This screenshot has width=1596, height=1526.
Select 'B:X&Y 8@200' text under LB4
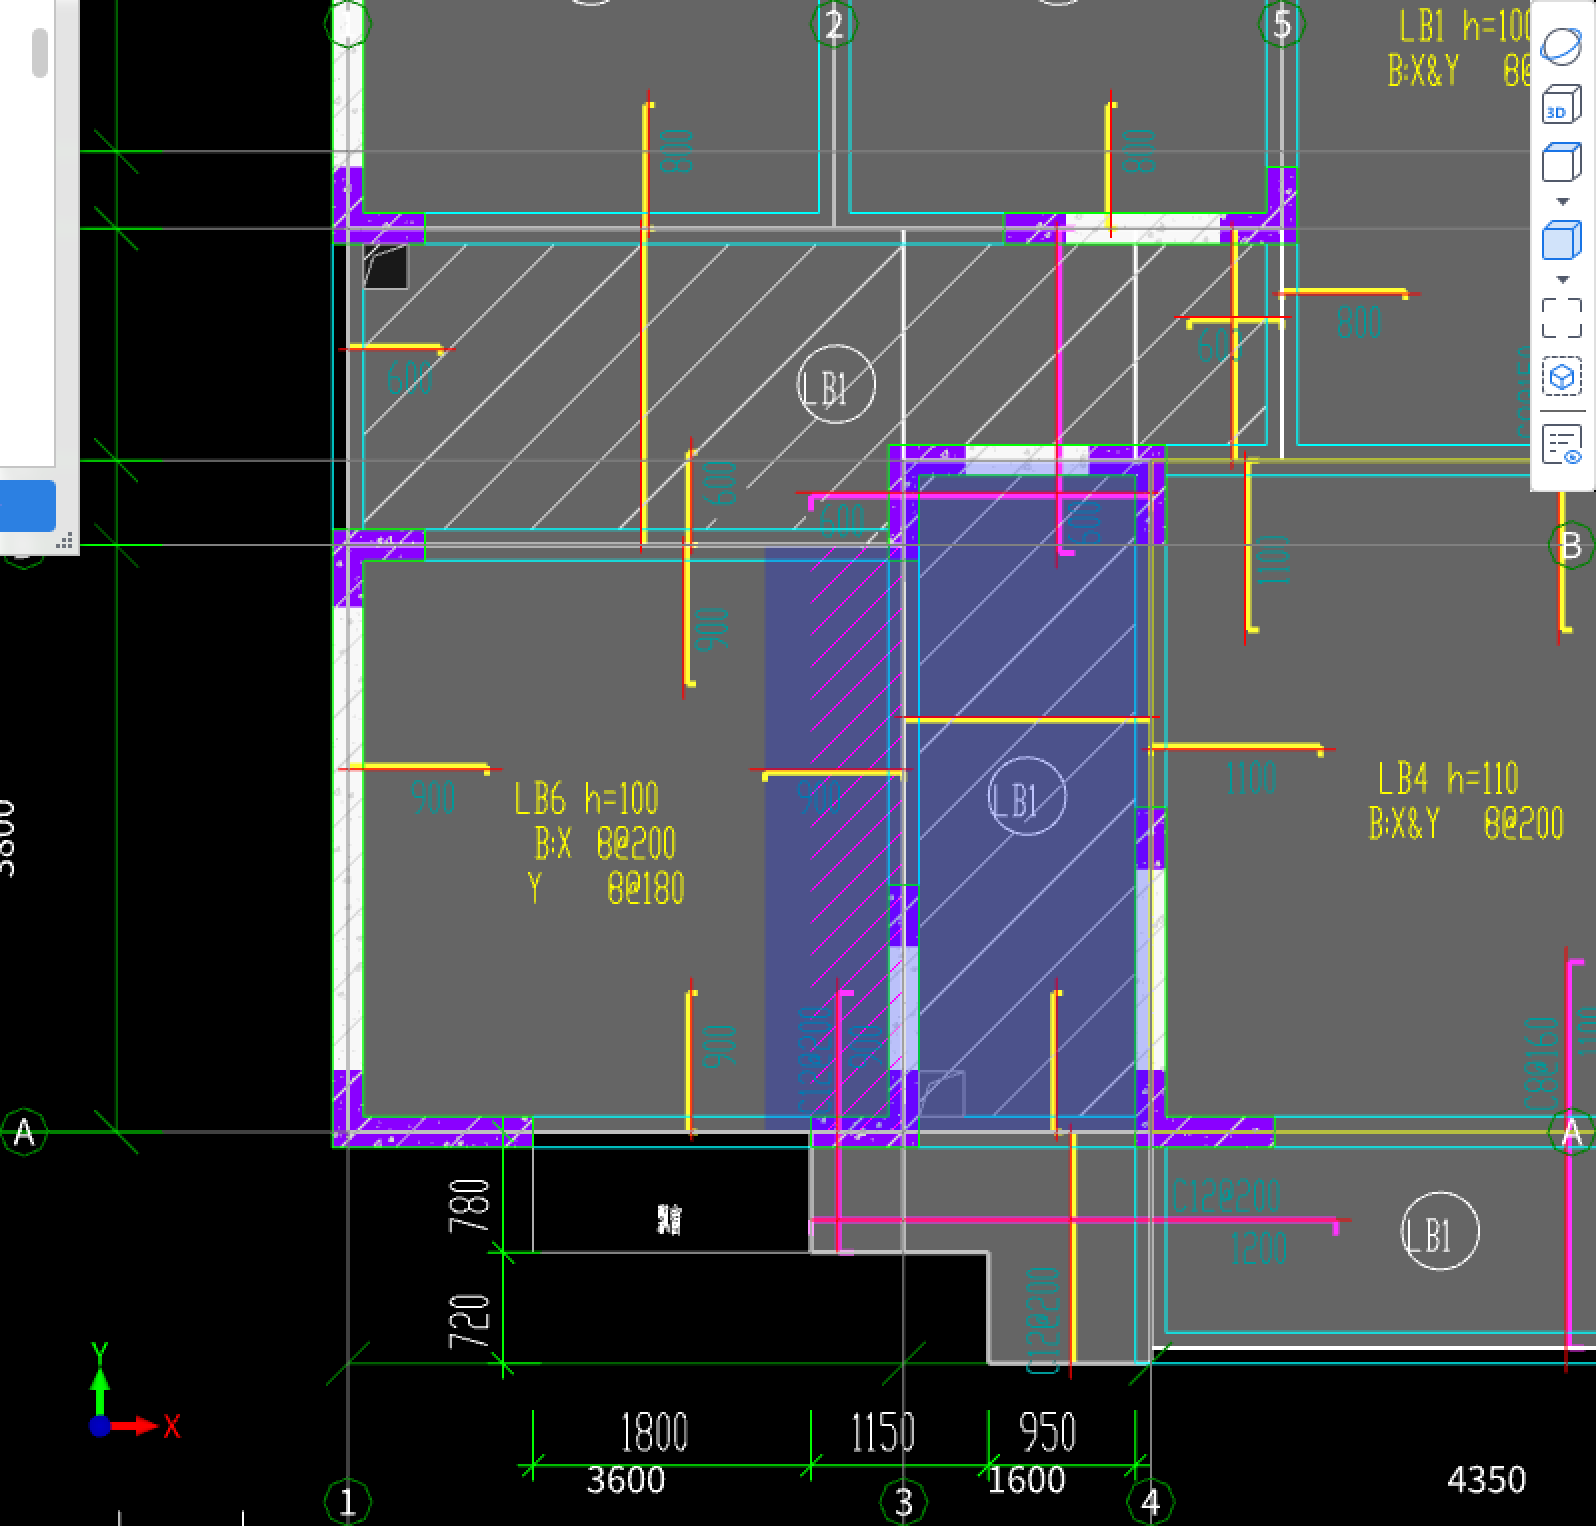tap(1466, 823)
